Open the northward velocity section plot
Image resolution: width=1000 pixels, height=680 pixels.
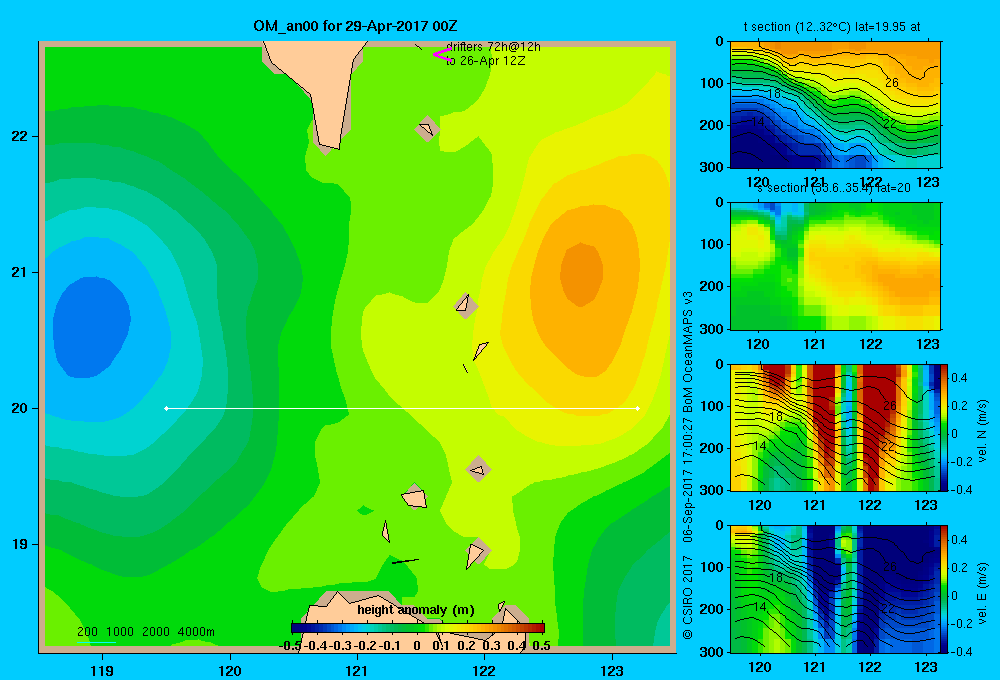(835, 427)
